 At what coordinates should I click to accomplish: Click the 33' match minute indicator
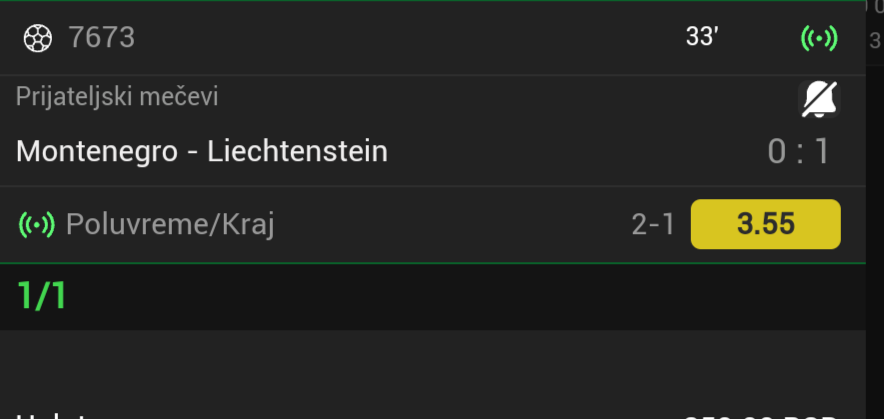[702, 38]
